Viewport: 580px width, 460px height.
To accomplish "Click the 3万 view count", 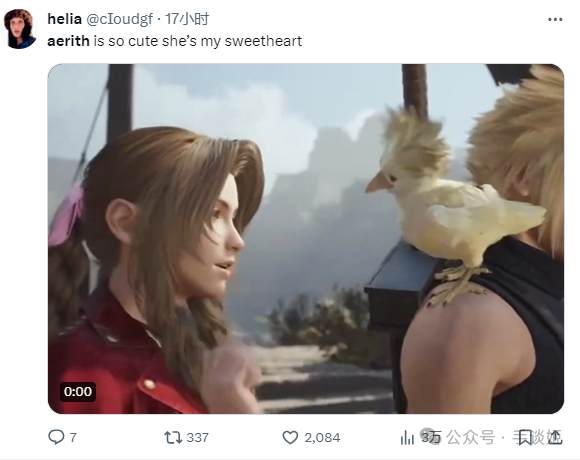I will point(431,437).
